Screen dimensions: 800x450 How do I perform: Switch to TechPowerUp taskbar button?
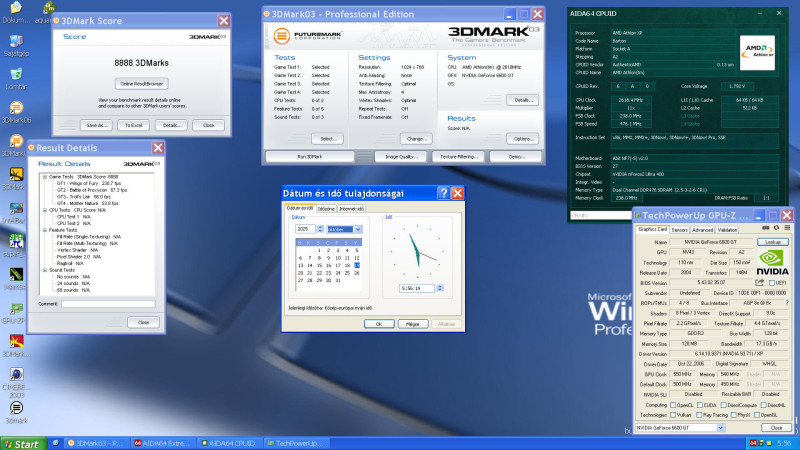pyautogui.click(x=298, y=443)
